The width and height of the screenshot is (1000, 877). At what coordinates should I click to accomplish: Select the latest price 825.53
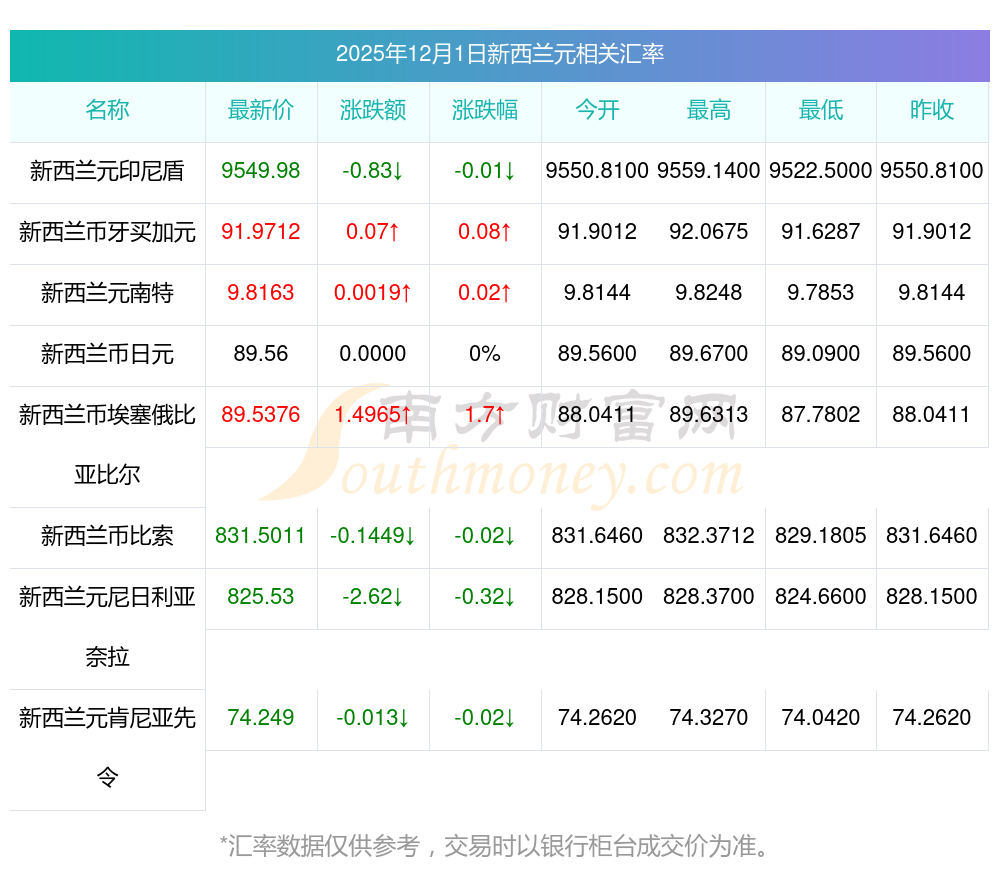point(261,597)
